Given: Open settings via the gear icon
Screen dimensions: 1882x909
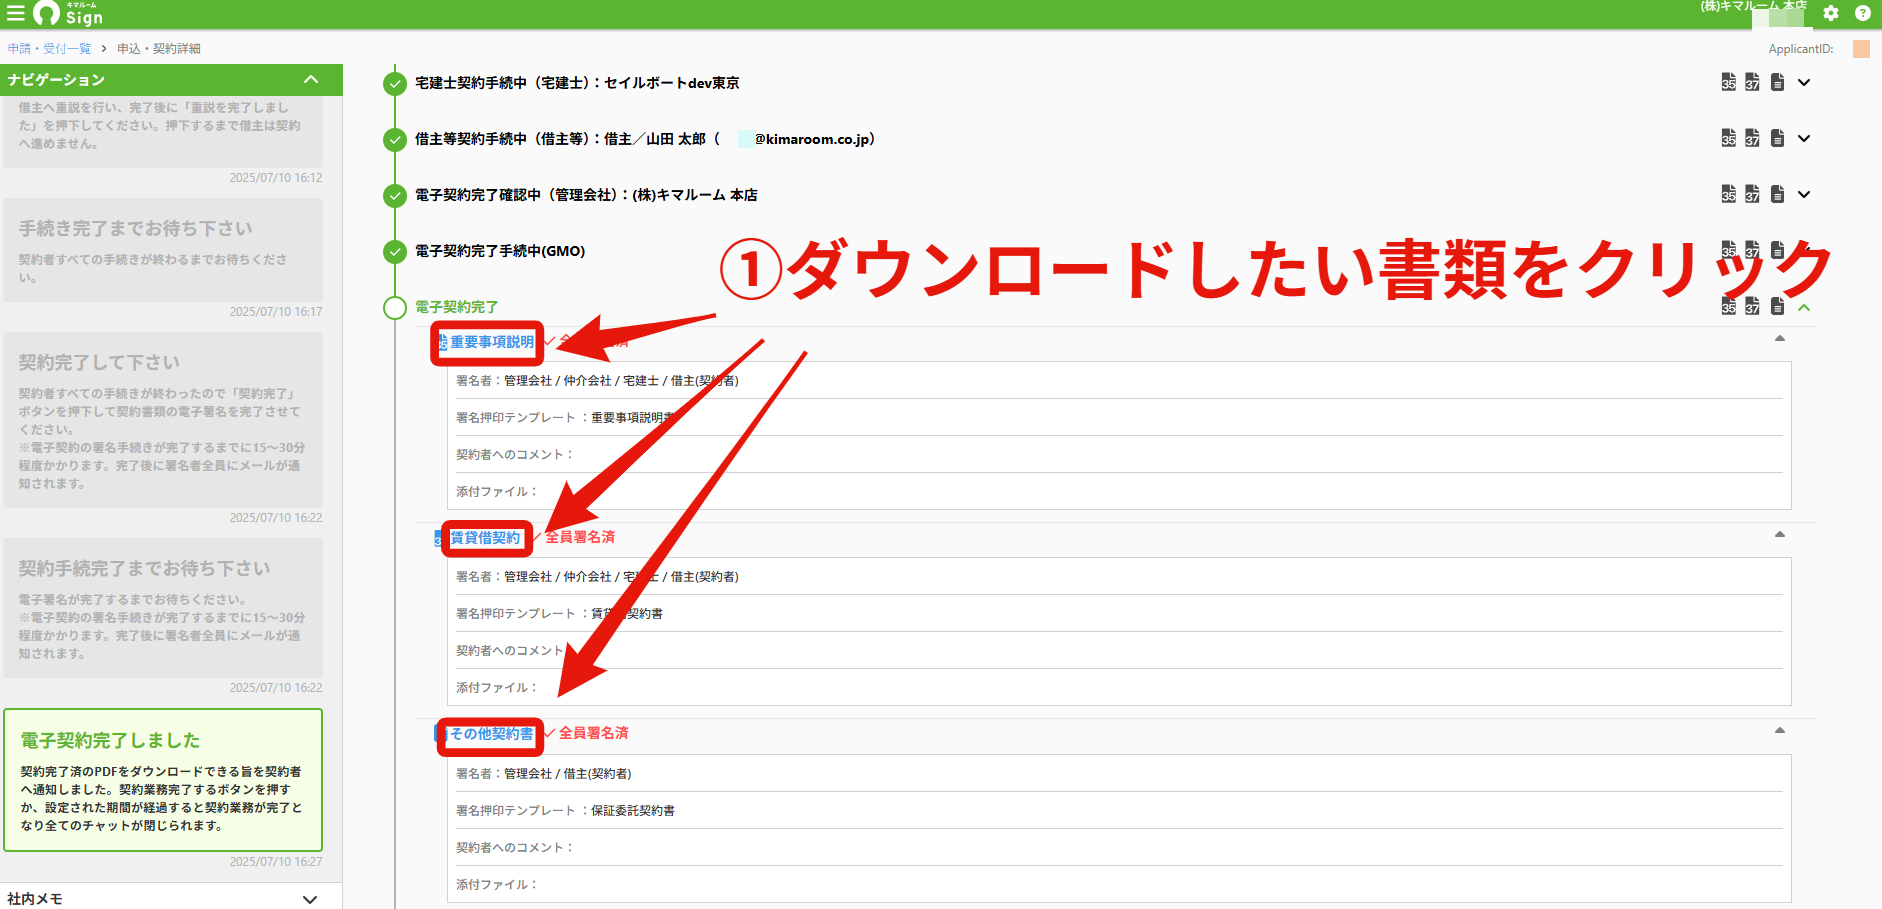Looking at the screenshot, I should point(1830,13).
